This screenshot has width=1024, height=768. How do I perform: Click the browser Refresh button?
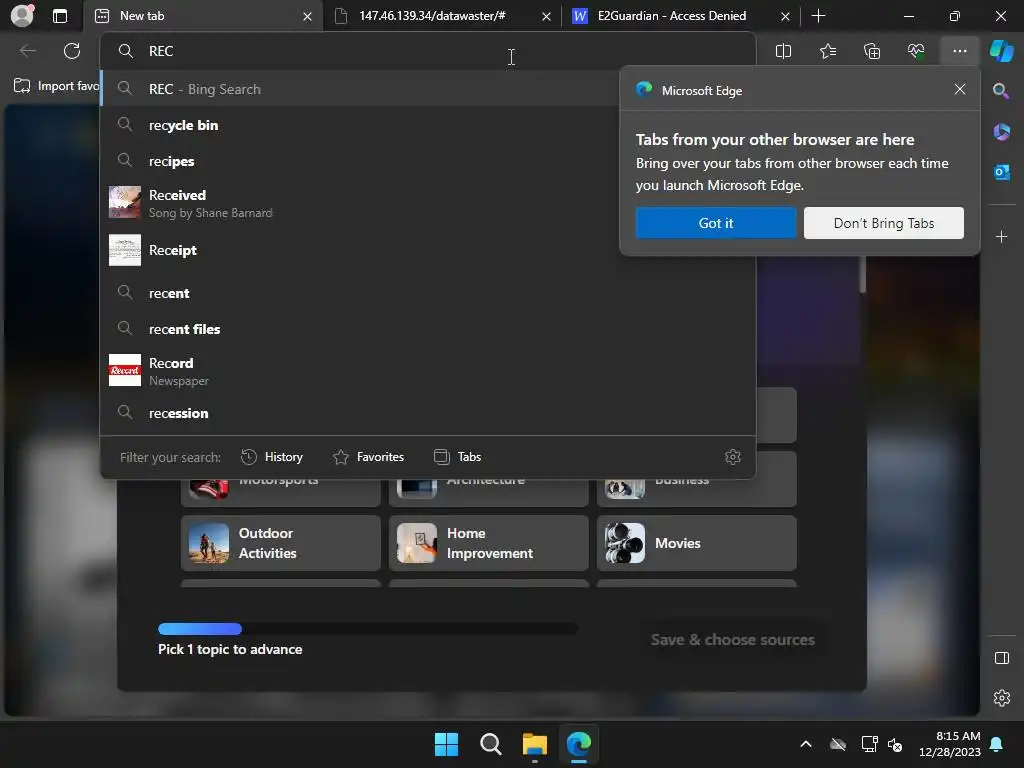click(72, 51)
